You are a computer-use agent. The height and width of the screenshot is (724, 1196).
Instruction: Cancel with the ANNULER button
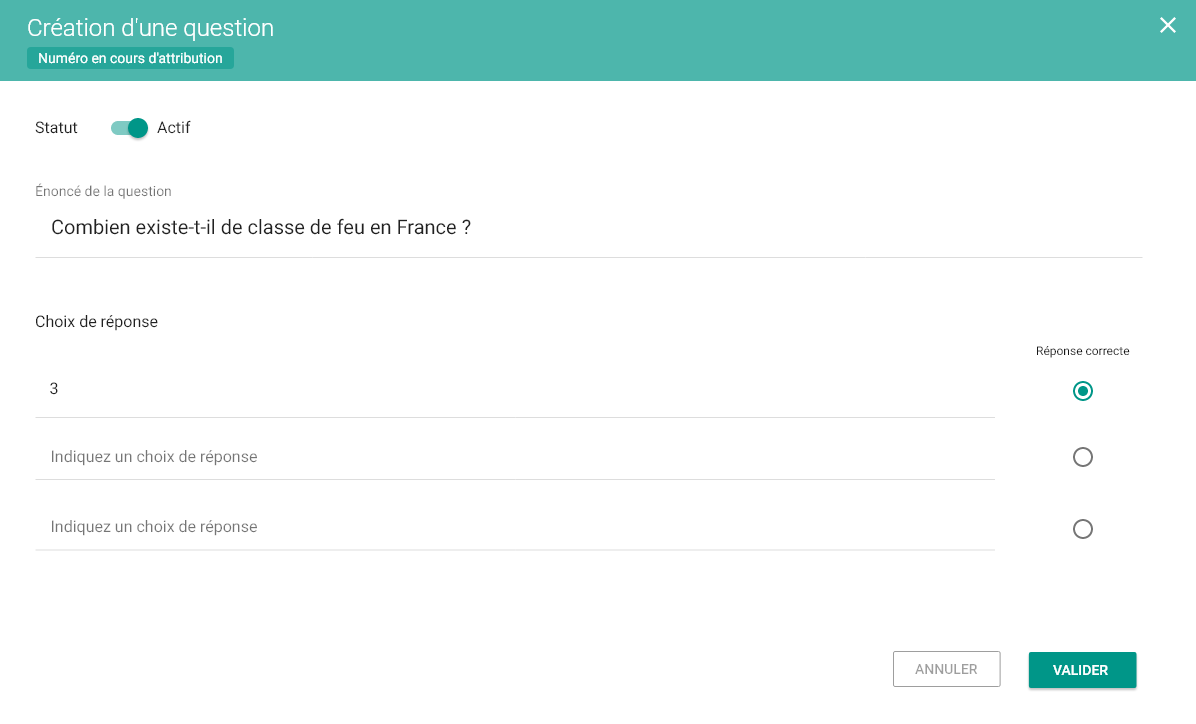[x=947, y=669]
